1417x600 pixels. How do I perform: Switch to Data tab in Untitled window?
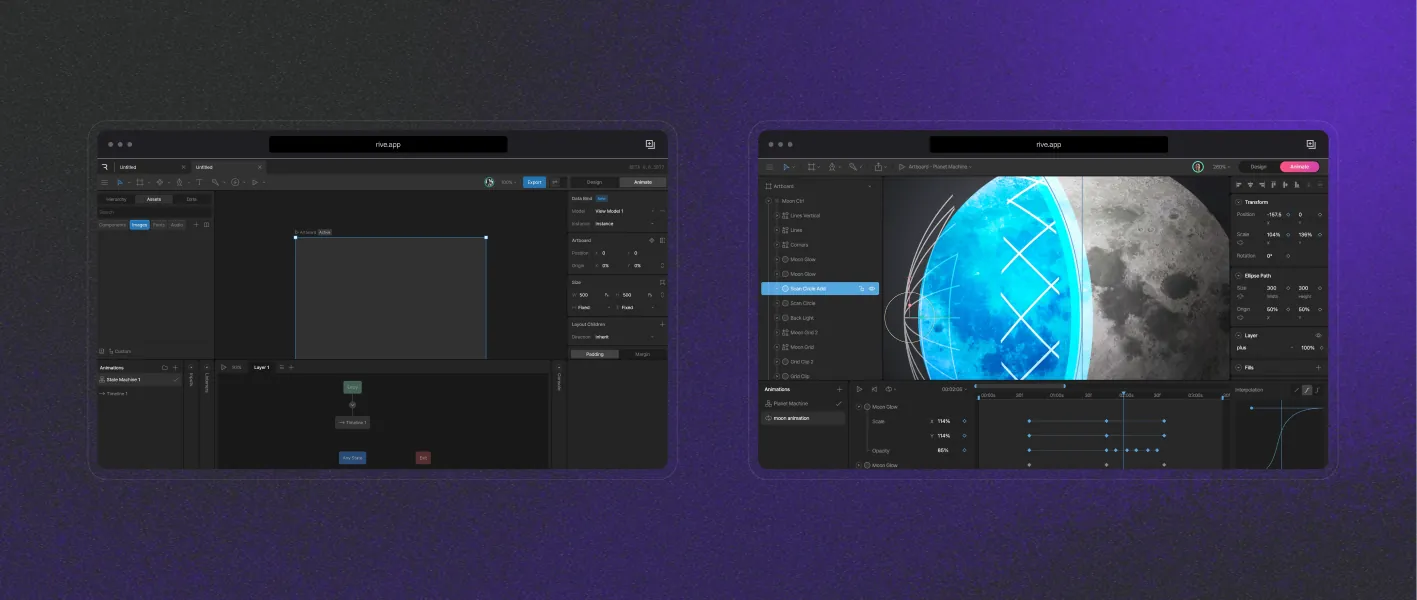pos(192,199)
